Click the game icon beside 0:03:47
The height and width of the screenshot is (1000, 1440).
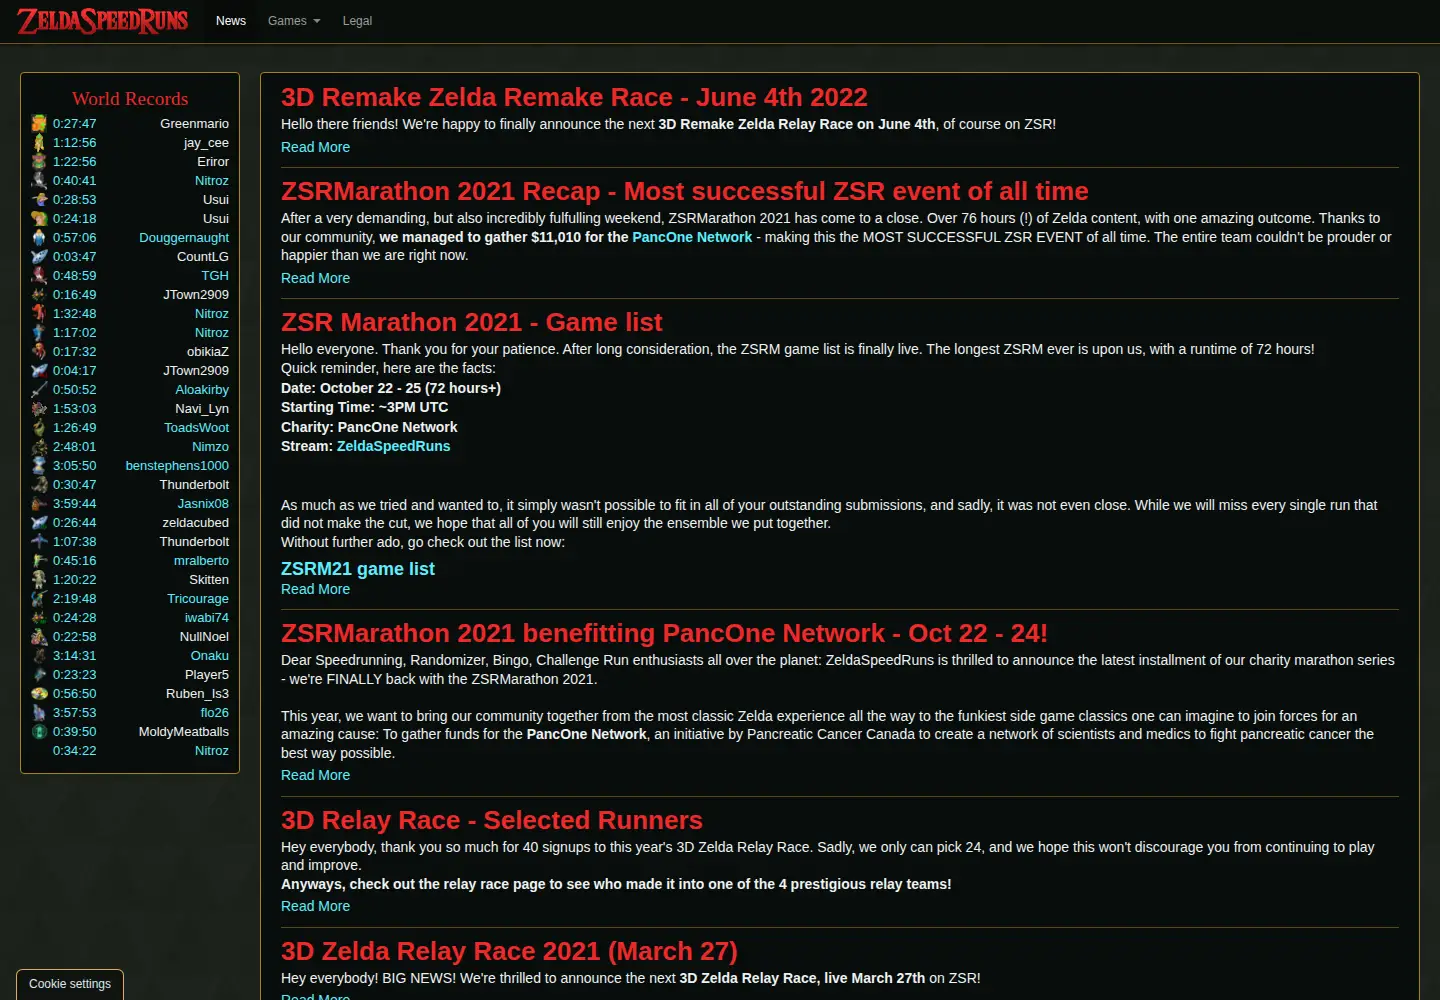pyautogui.click(x=39, y=257)
